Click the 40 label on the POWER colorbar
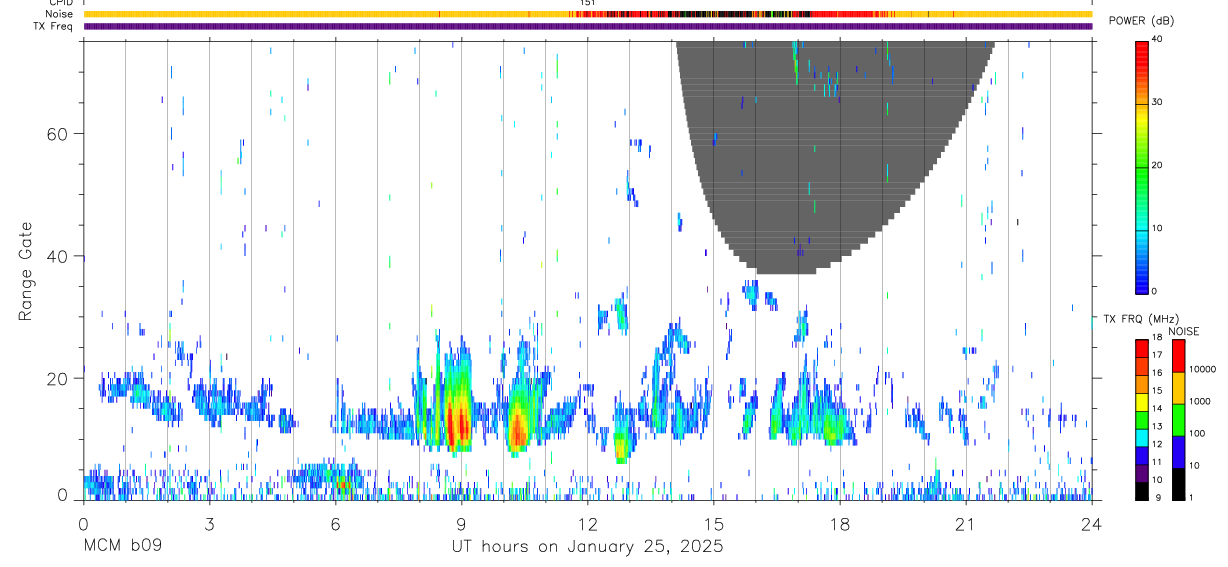 point(1158,39)
